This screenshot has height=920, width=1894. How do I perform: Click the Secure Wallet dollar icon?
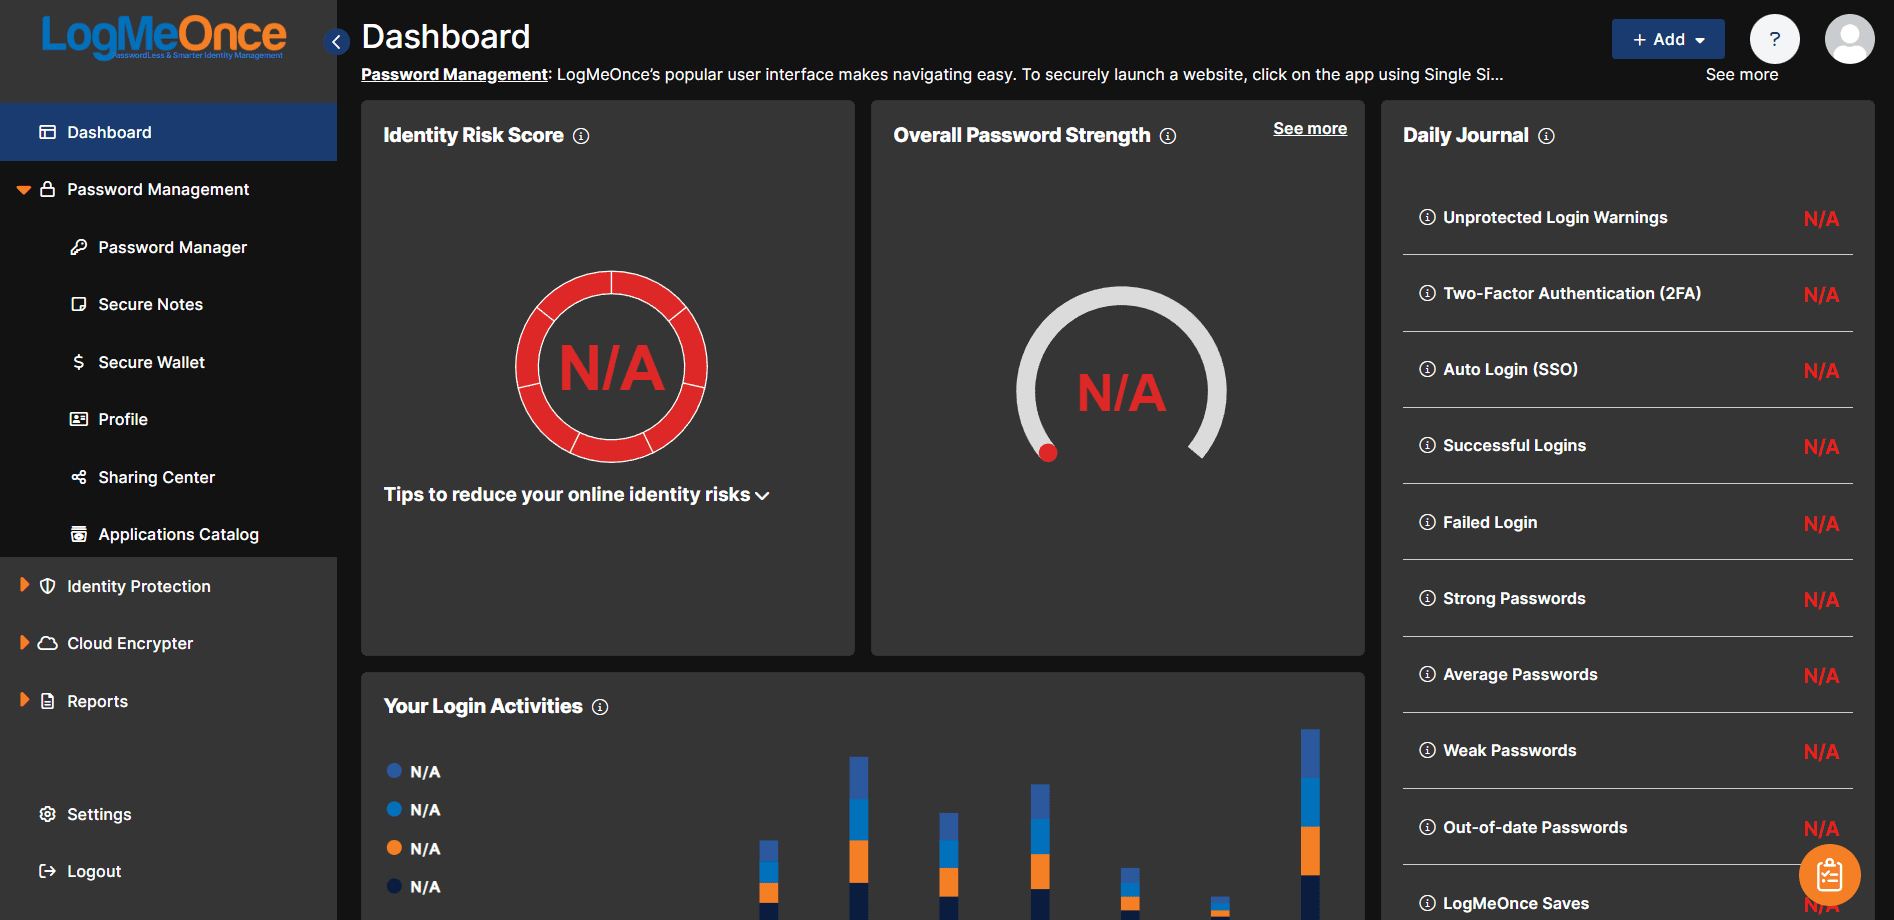(78, 362)
